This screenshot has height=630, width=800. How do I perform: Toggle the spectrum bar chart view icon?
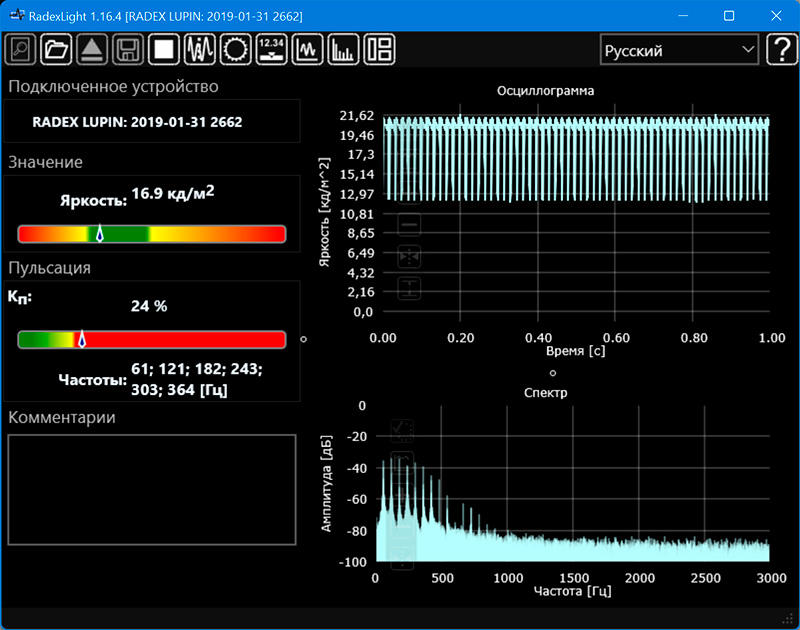point(344,49)
